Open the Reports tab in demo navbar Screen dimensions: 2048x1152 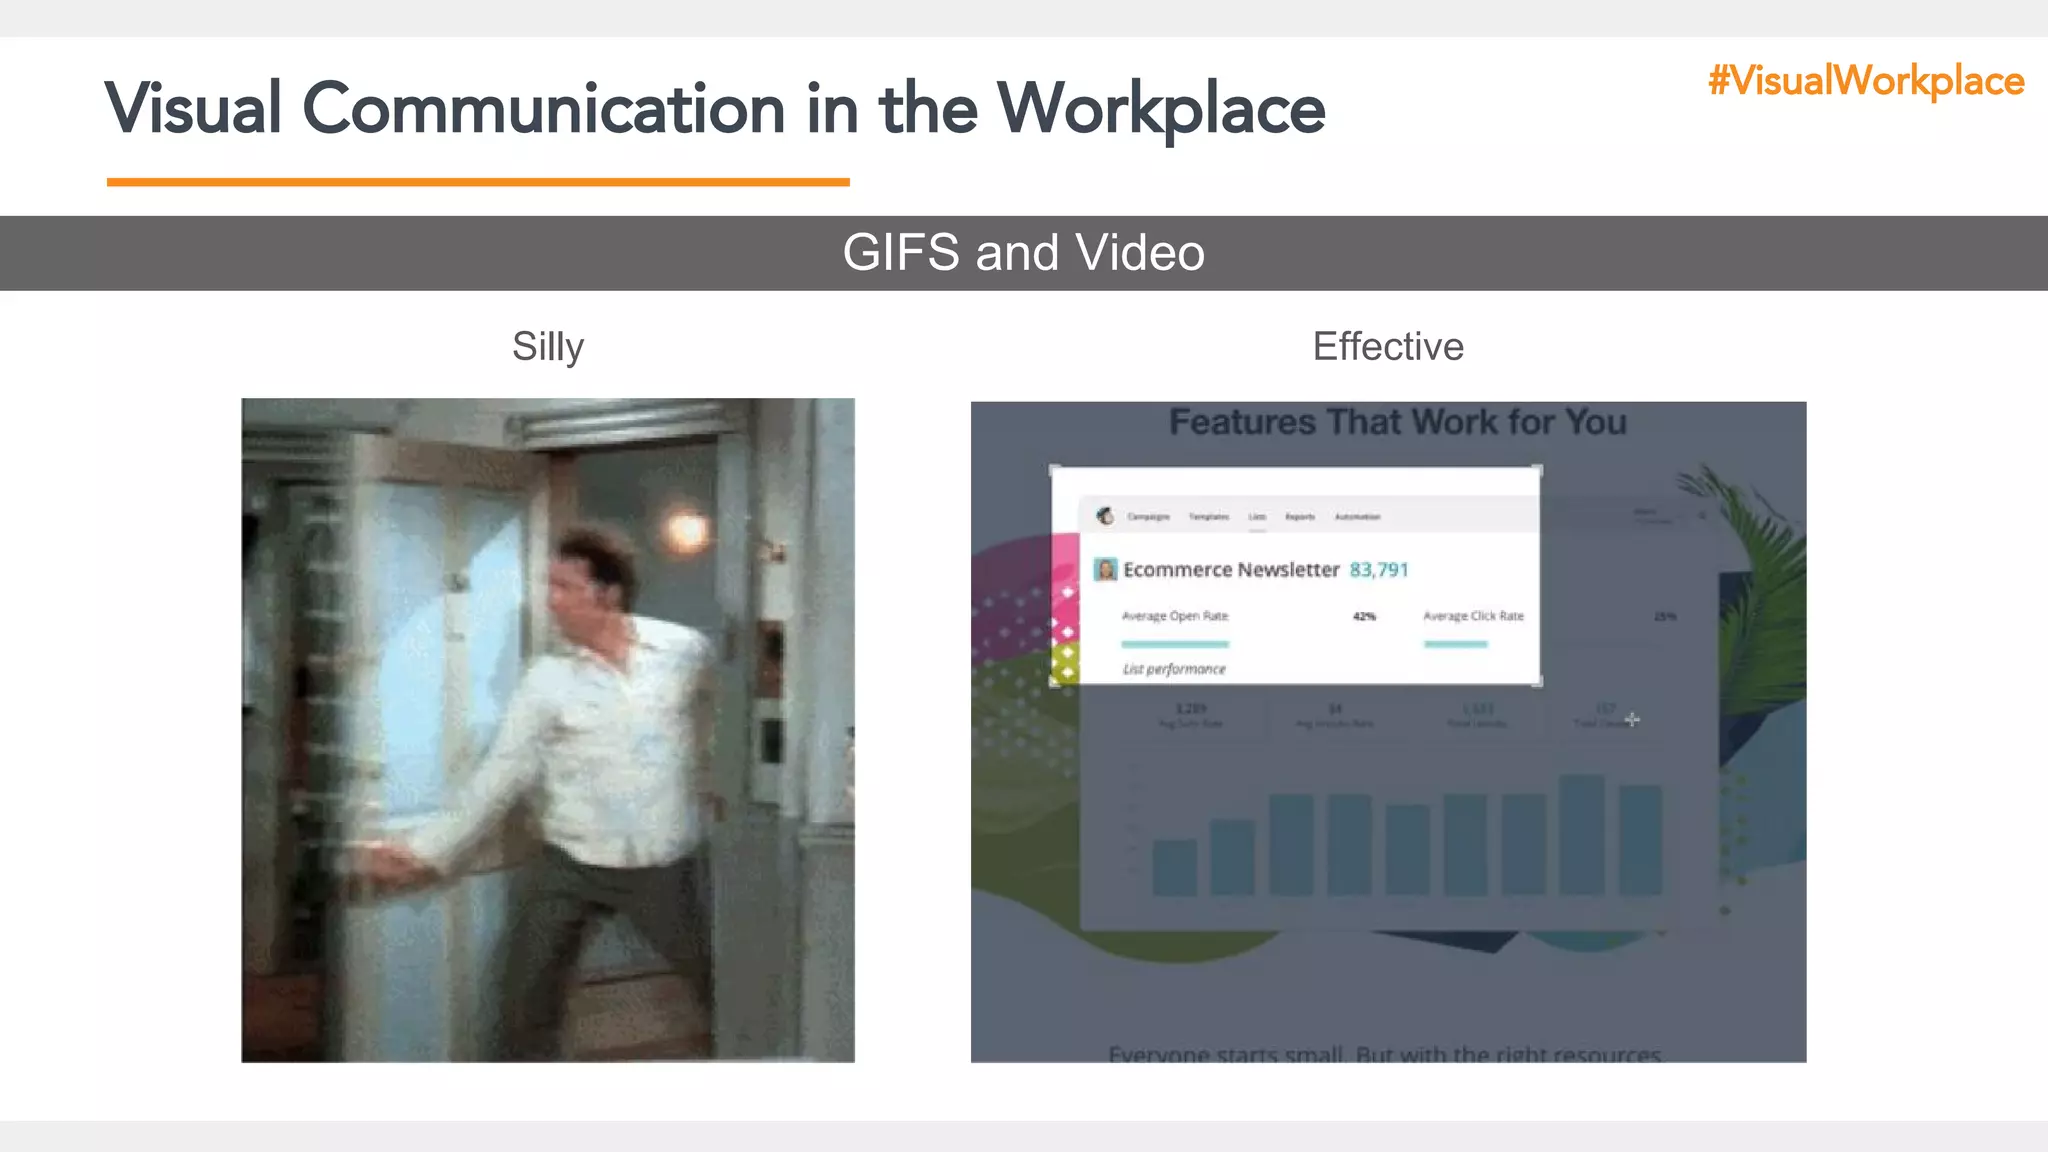1300,517
